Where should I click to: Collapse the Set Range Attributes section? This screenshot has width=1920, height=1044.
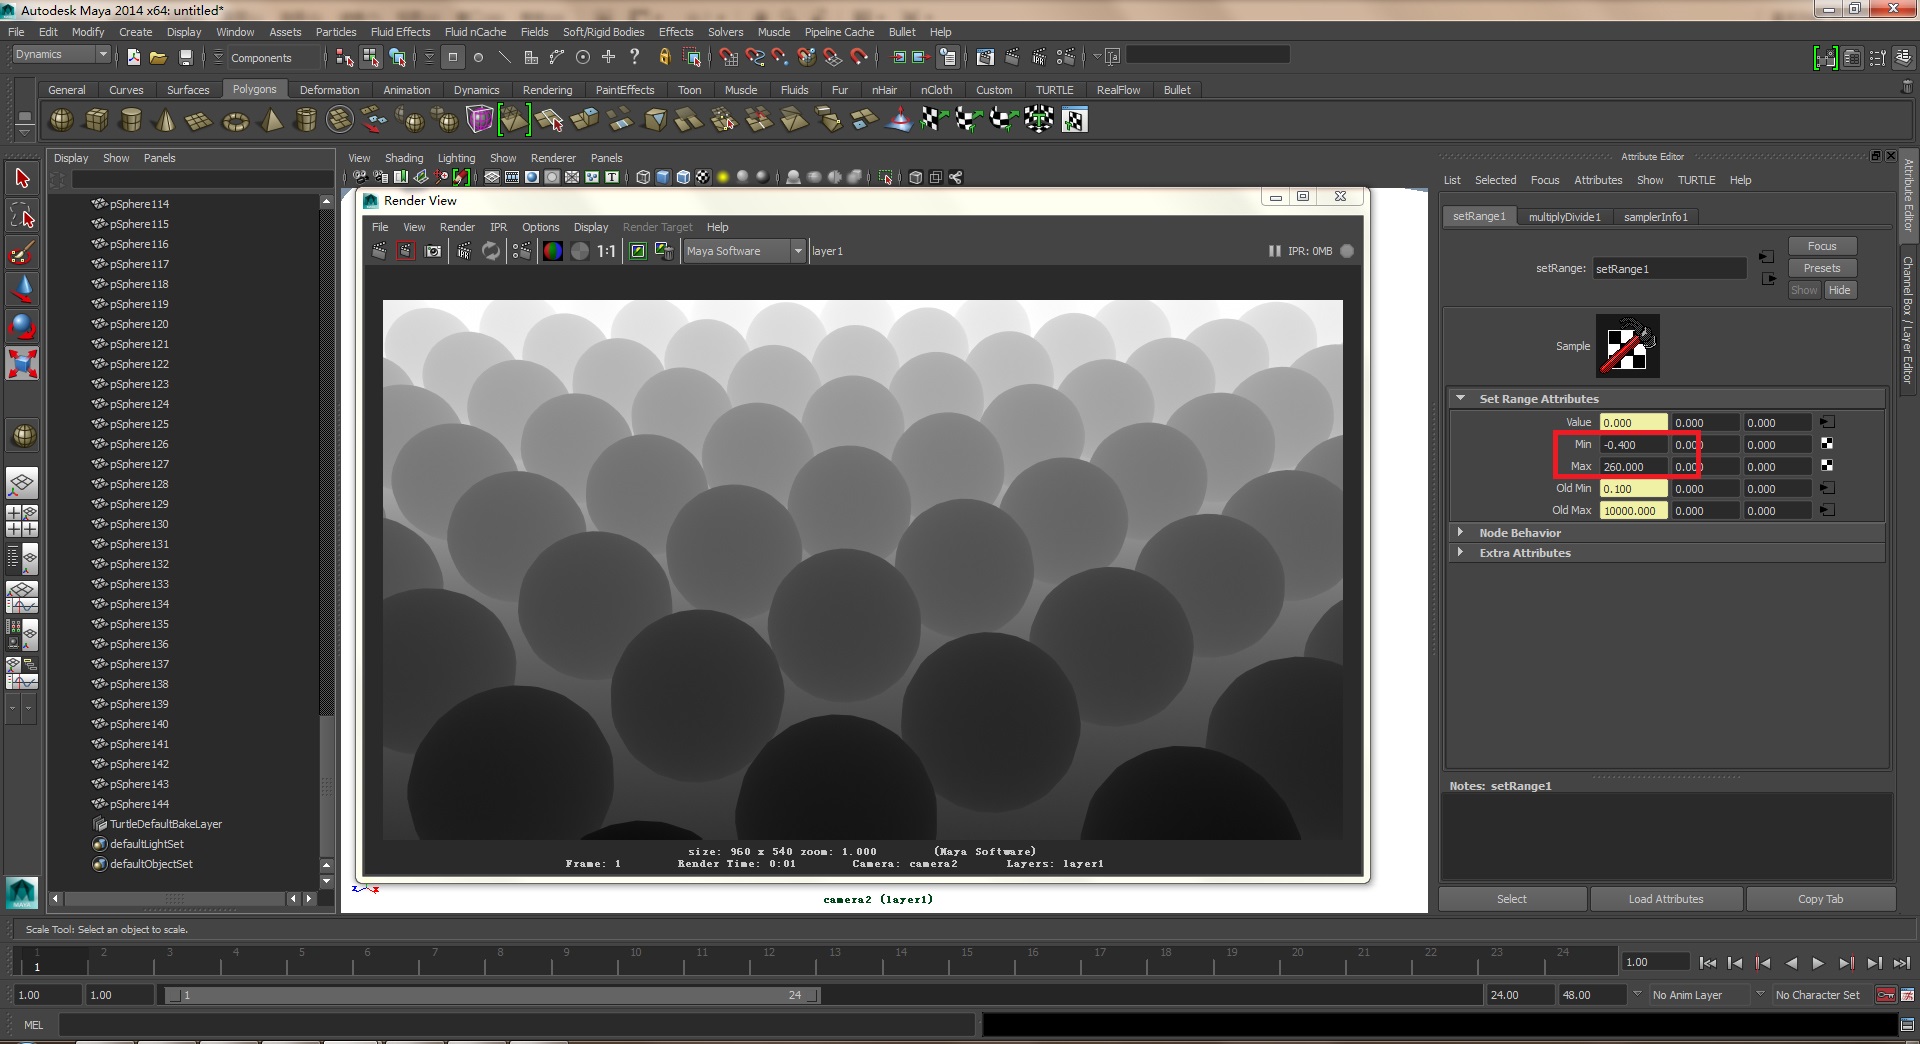[1460, 398]
